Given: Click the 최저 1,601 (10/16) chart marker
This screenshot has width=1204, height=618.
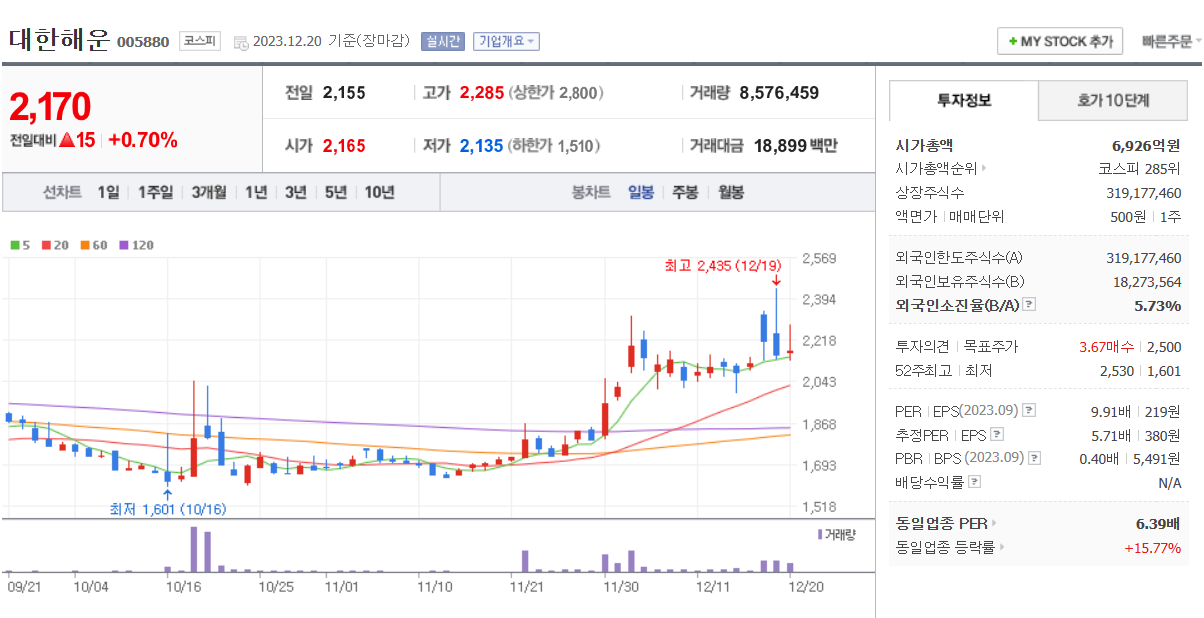Looking at the screenshot, I should pos(168,509).
